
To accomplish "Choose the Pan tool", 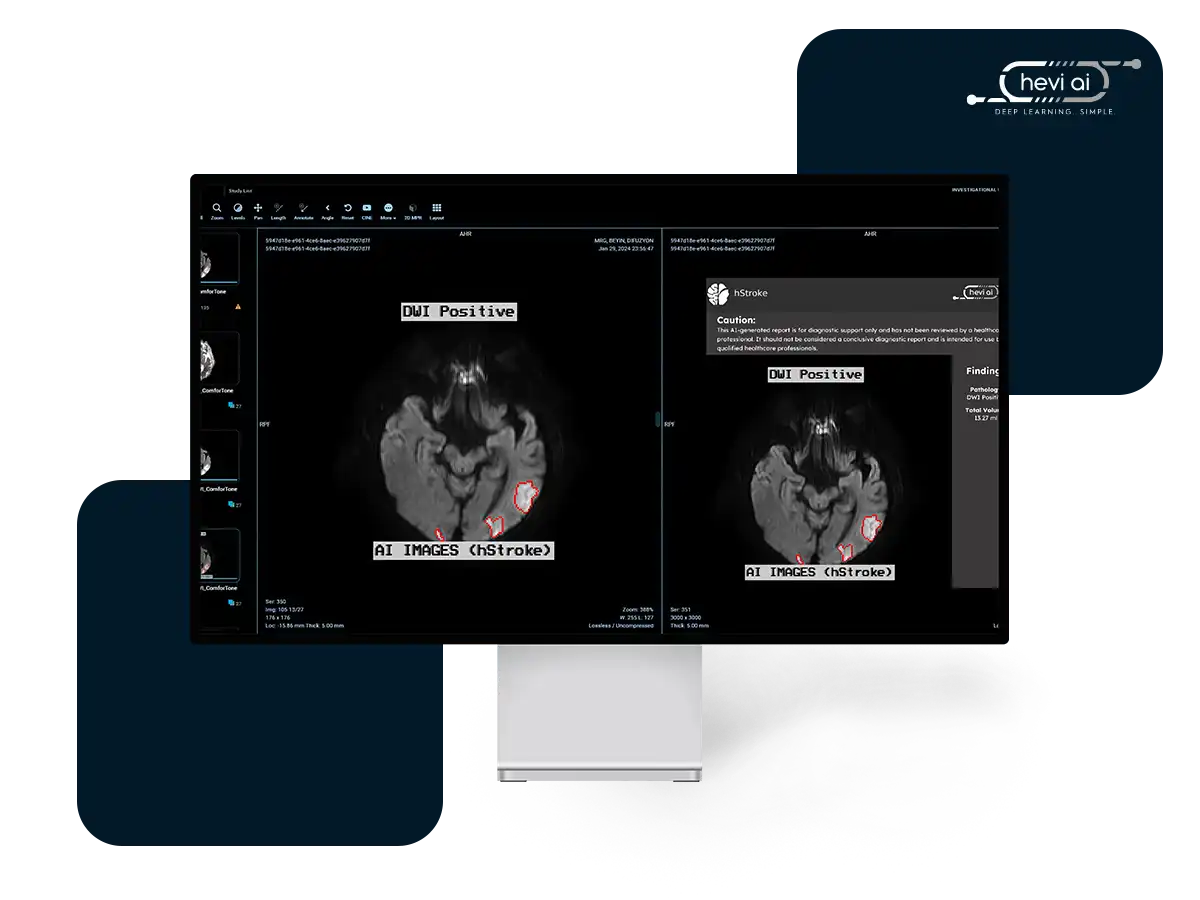I will tap(258, 210).
